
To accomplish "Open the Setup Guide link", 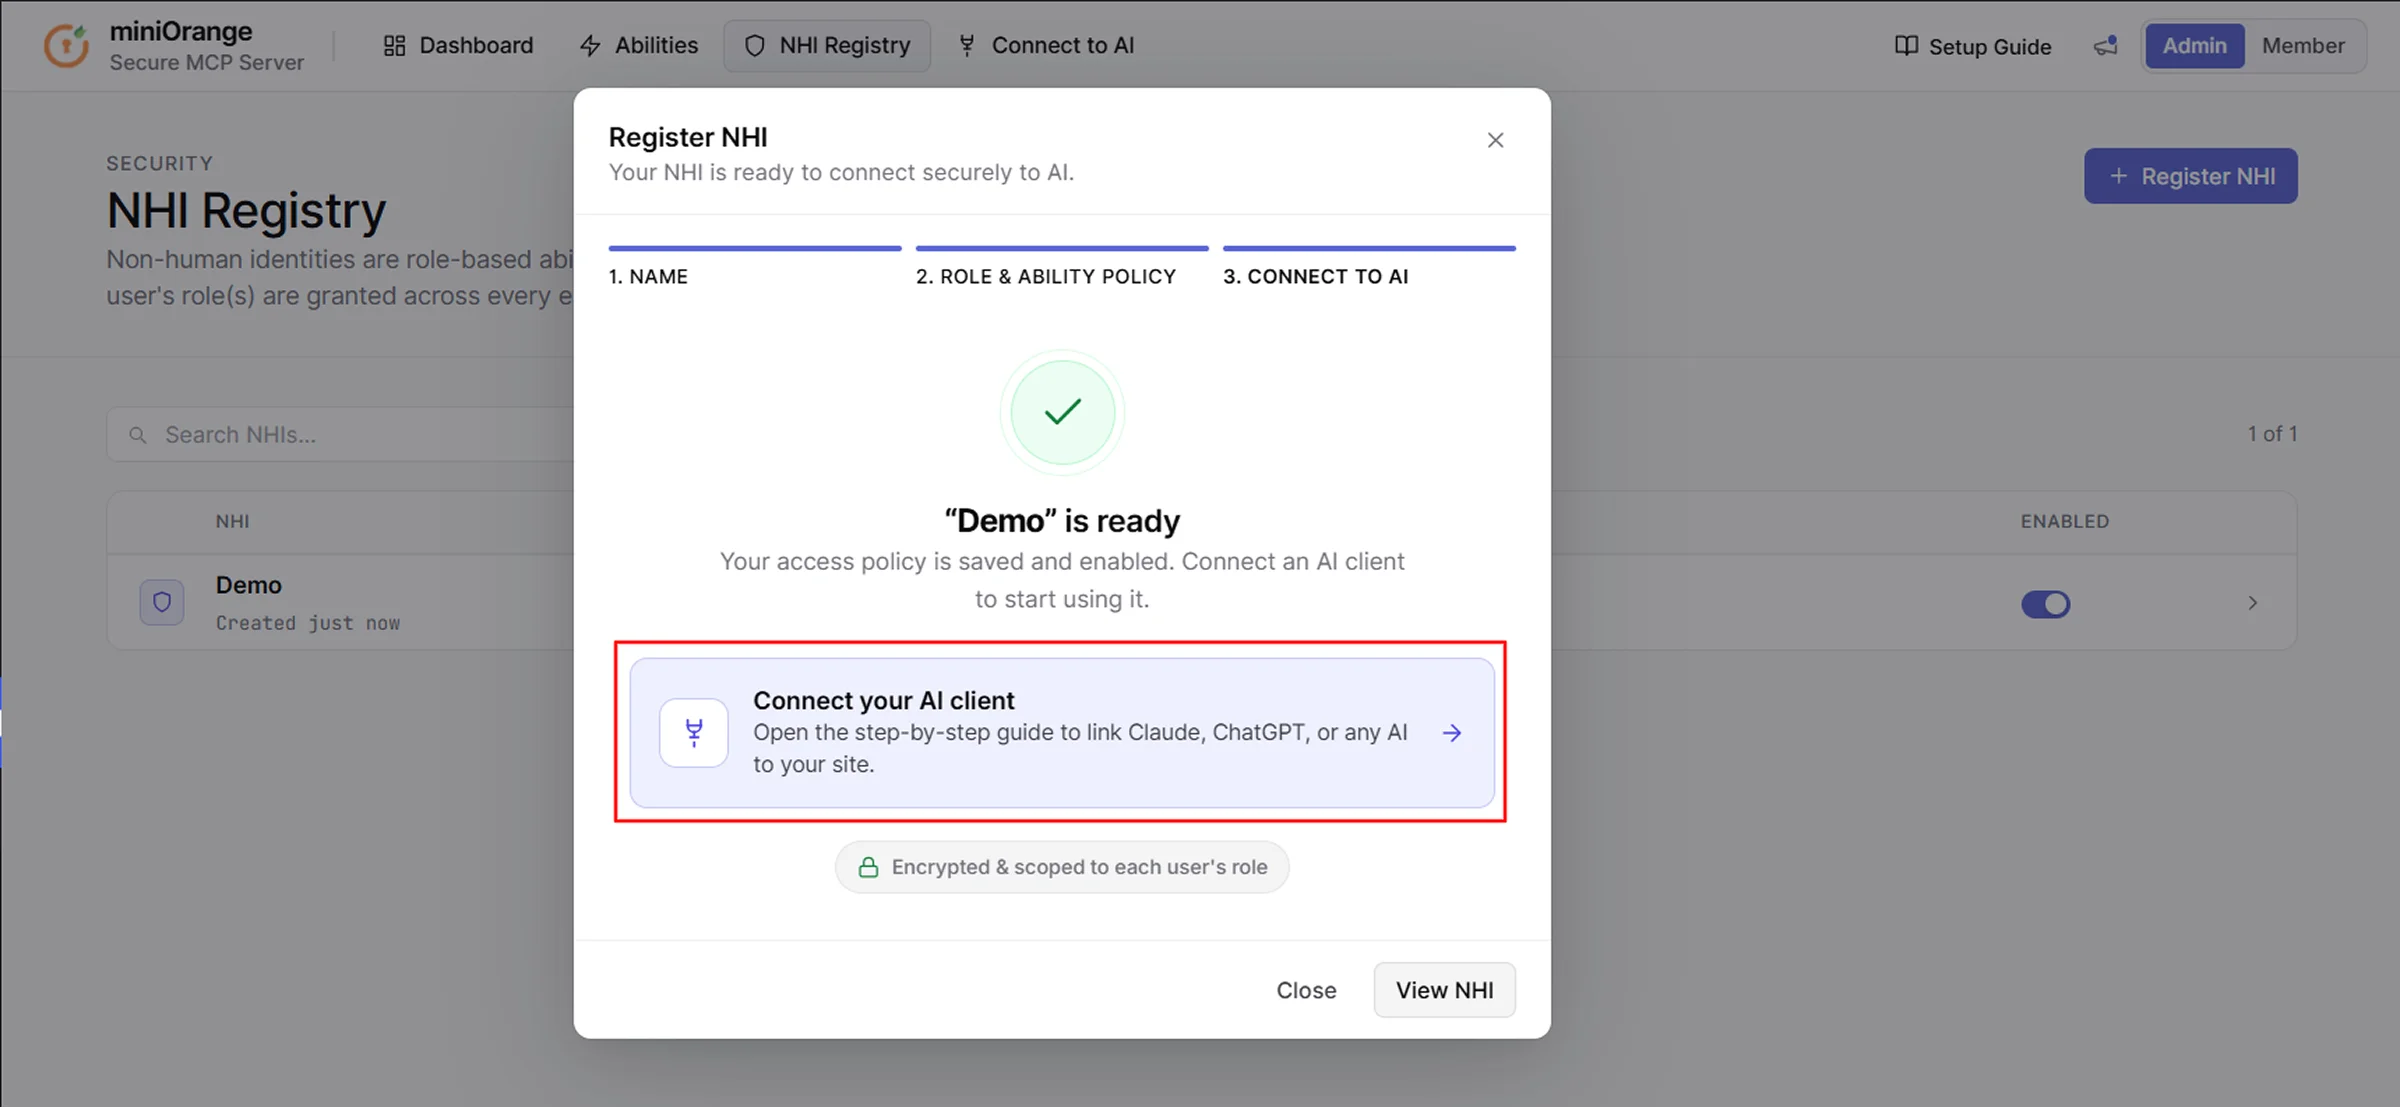I will [x=1973, y=46].
